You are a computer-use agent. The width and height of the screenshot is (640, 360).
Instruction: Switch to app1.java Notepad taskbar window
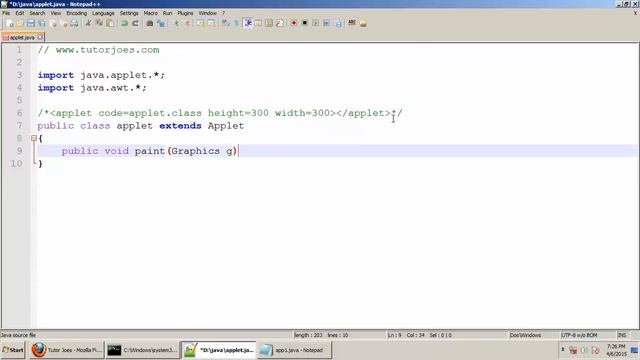coord(294,350)
